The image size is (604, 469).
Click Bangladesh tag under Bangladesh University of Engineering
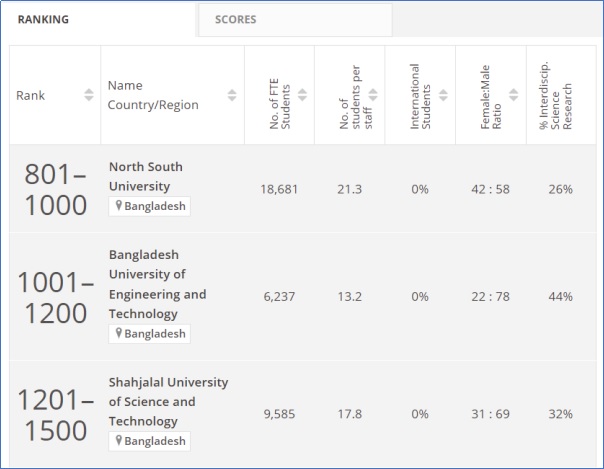(x=149, y=334)
